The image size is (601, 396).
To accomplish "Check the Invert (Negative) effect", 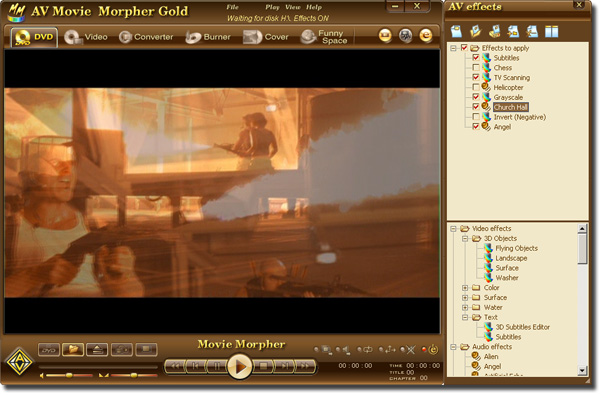I will click(476, 117).
